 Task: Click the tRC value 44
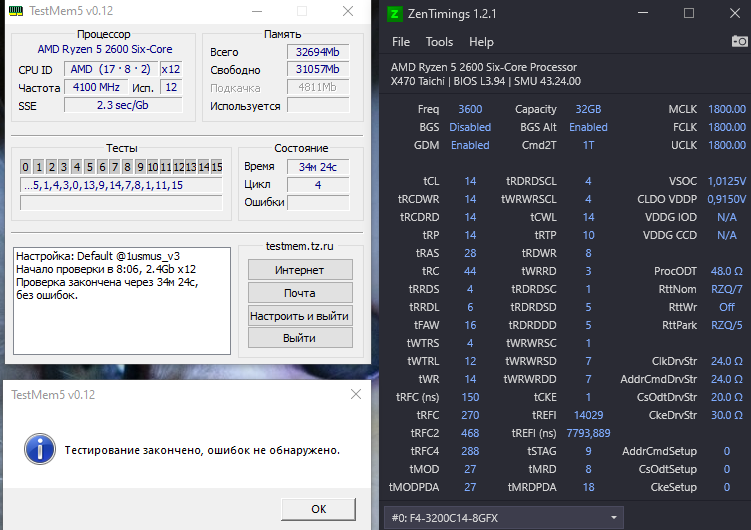[470, 271]
